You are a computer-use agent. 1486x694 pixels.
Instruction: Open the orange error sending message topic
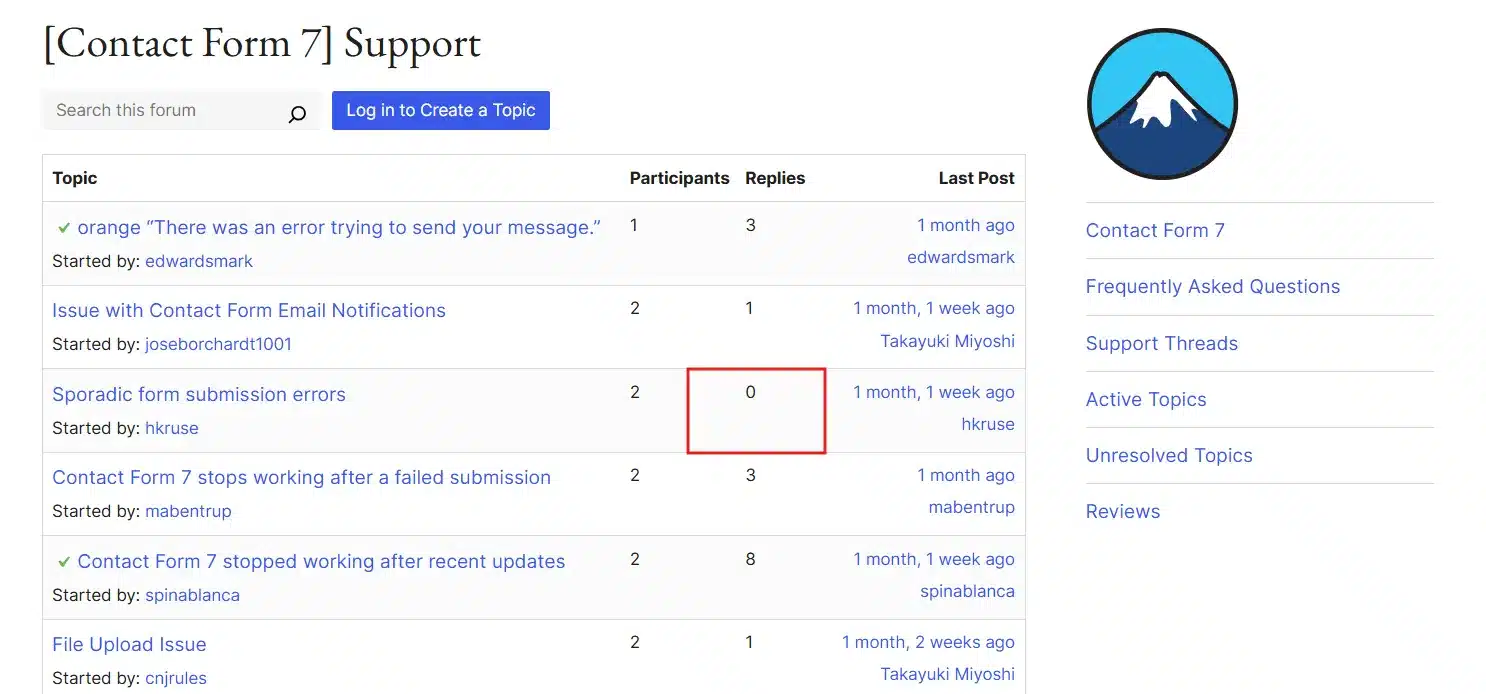point(339,227)
